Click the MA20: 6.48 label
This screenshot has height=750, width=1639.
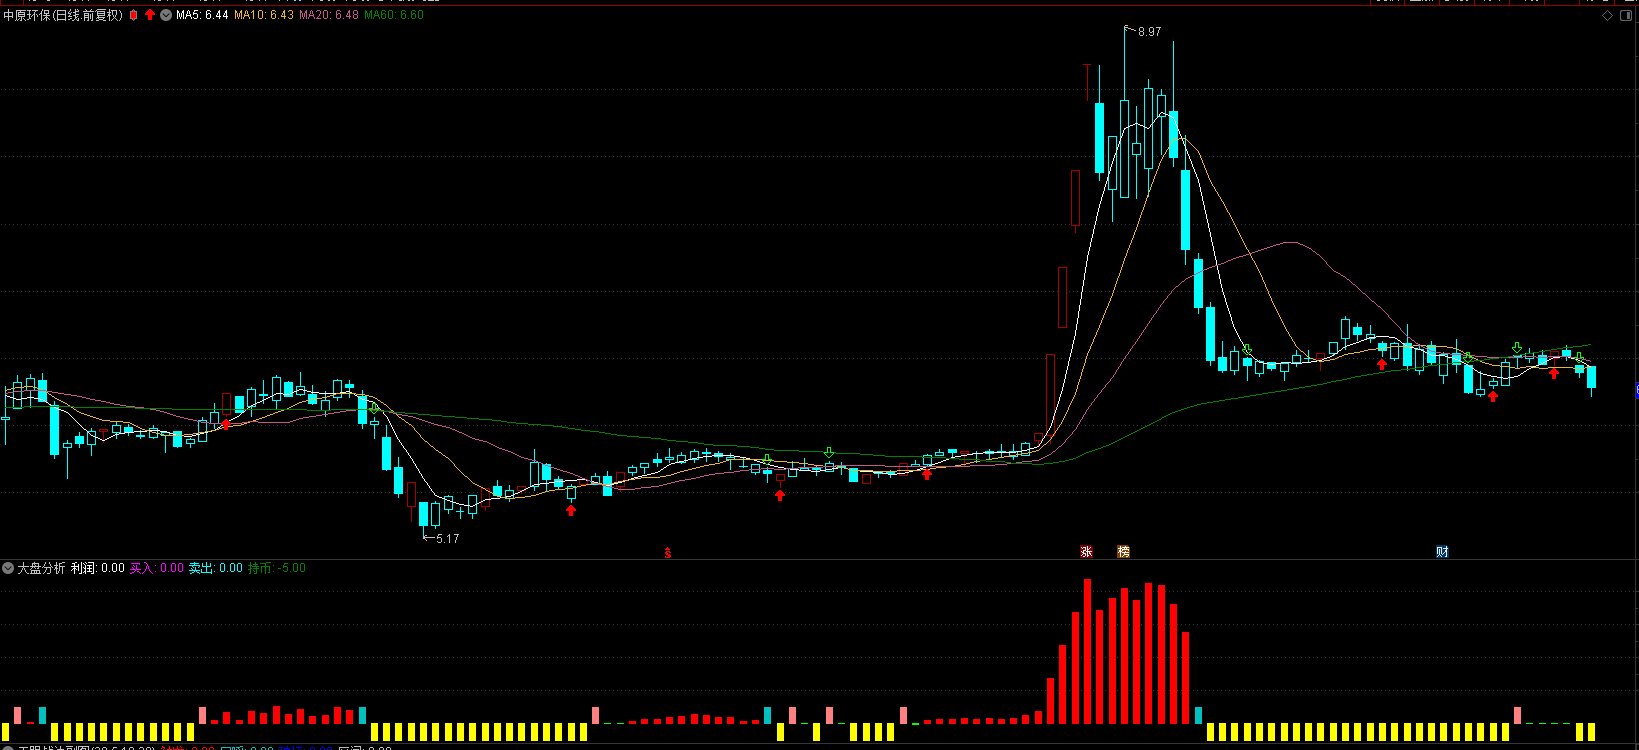click(x=329, y=15)
